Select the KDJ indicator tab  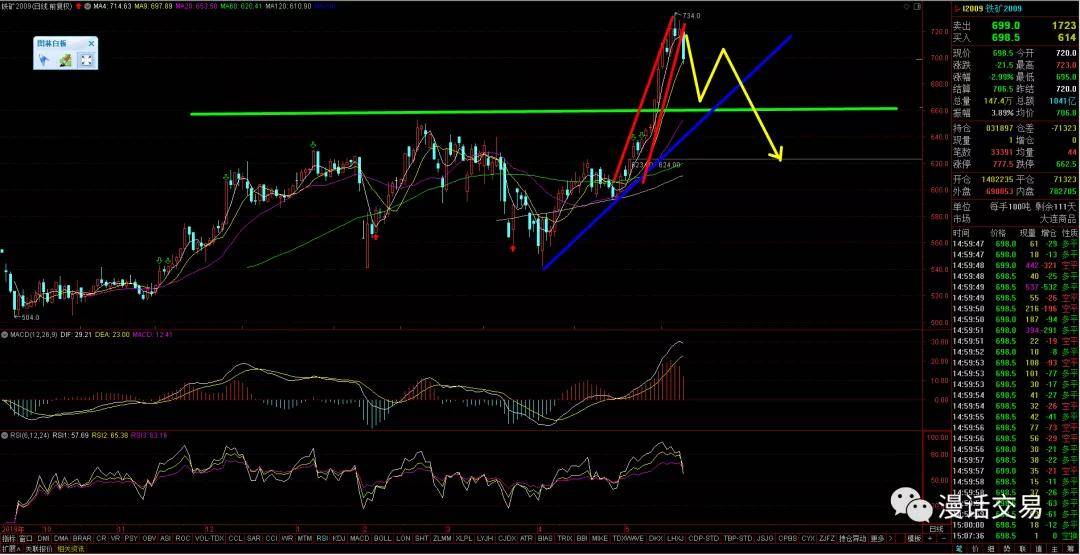(x=338, y=538)
